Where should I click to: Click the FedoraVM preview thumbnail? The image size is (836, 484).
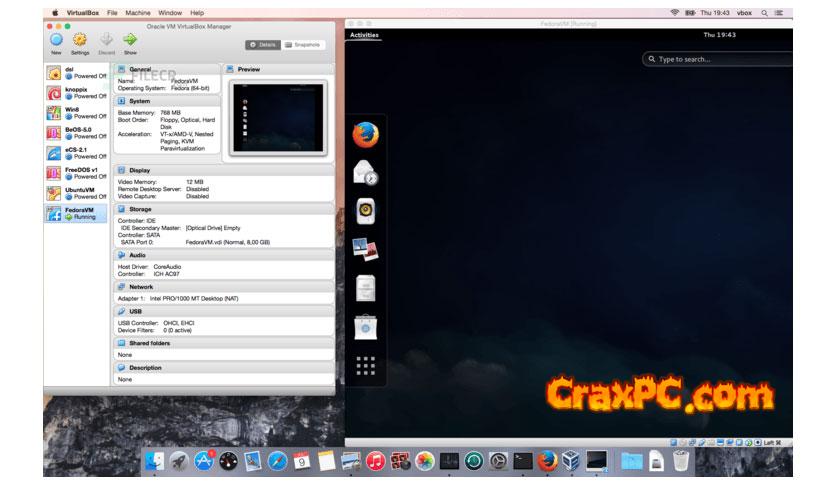click(x=277, y=117)
